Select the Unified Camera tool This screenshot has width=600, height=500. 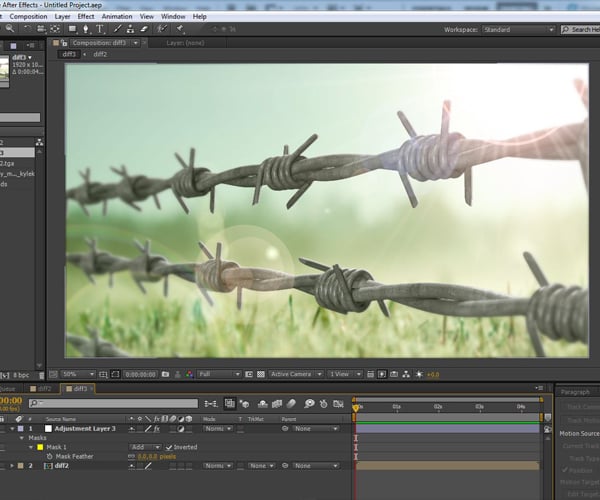(41, 29)
